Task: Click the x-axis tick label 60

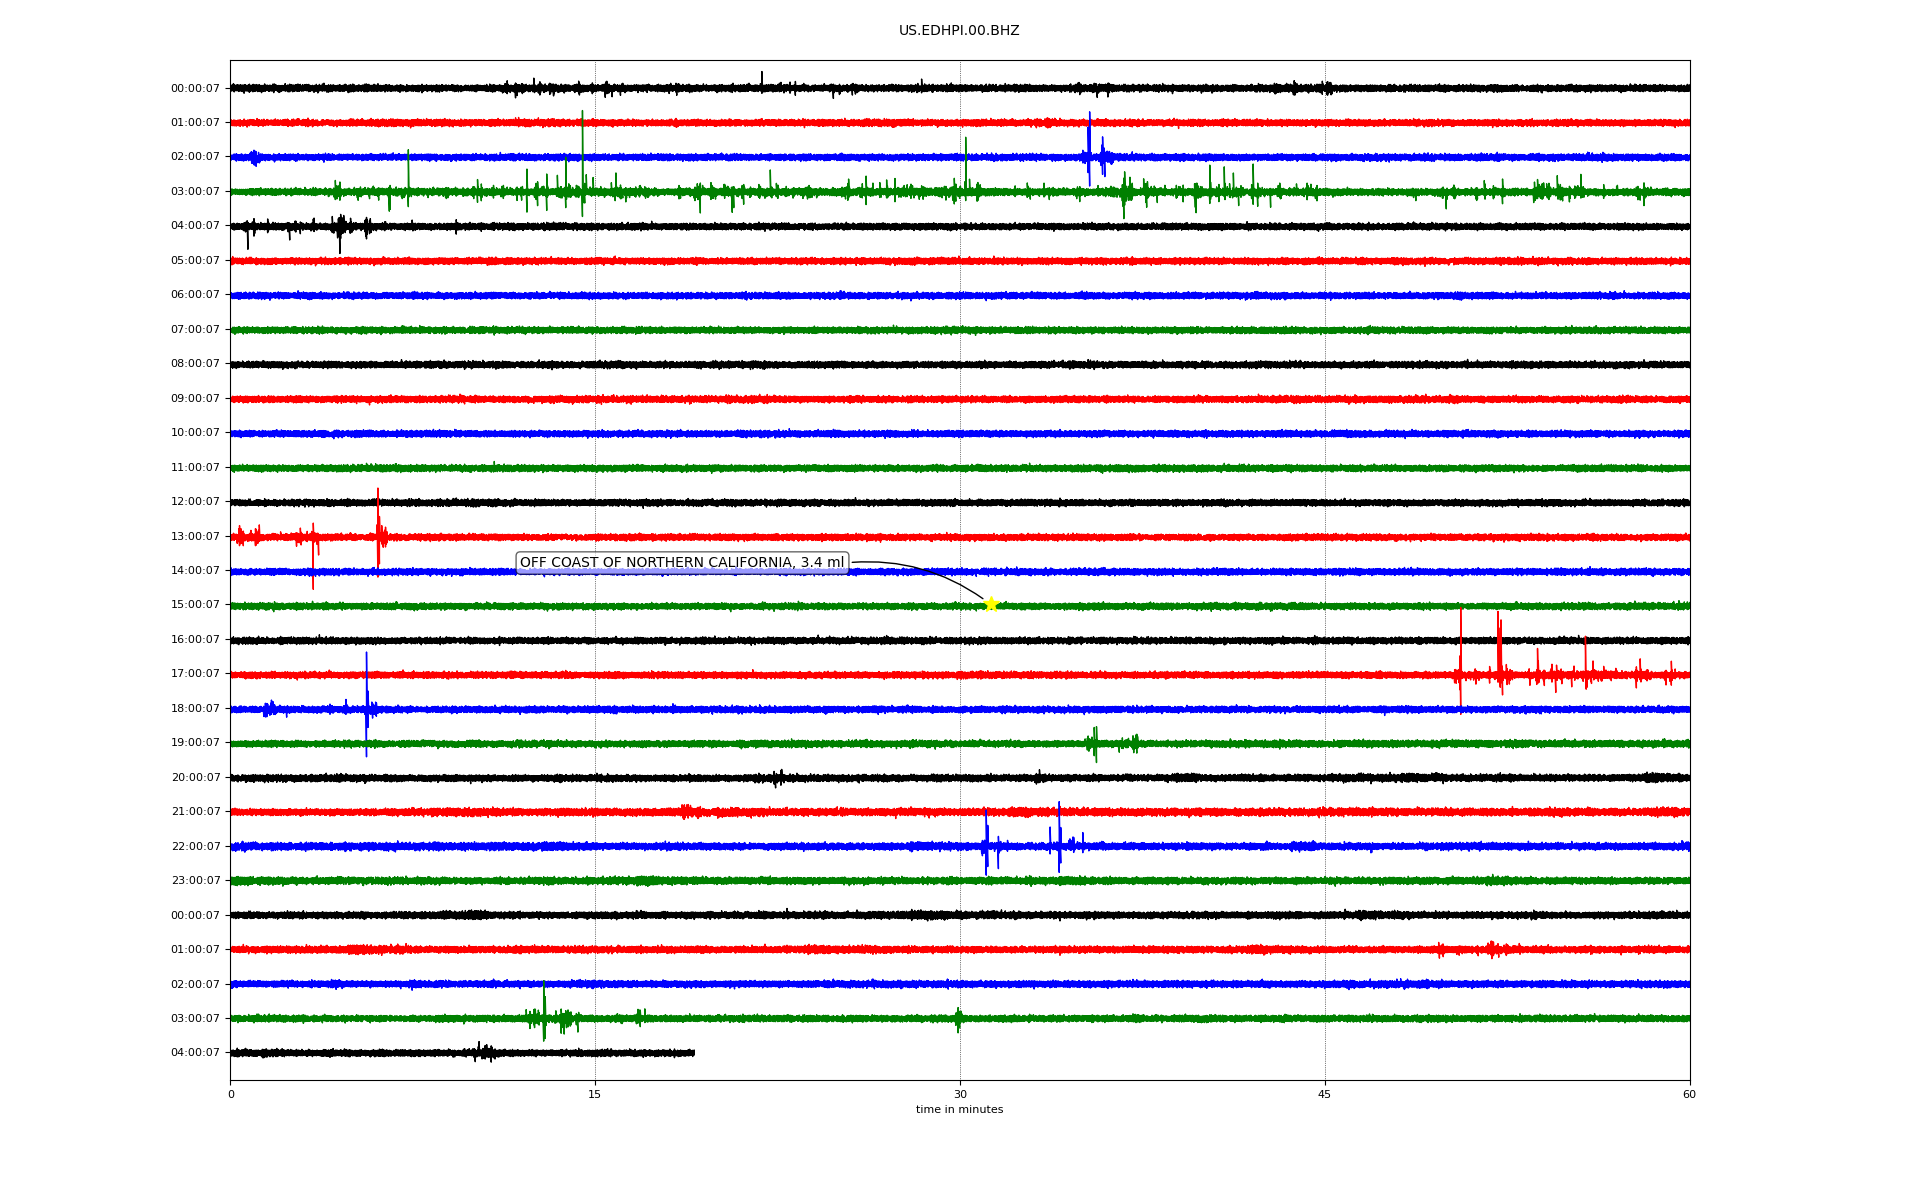Action: (1689, 1095)
